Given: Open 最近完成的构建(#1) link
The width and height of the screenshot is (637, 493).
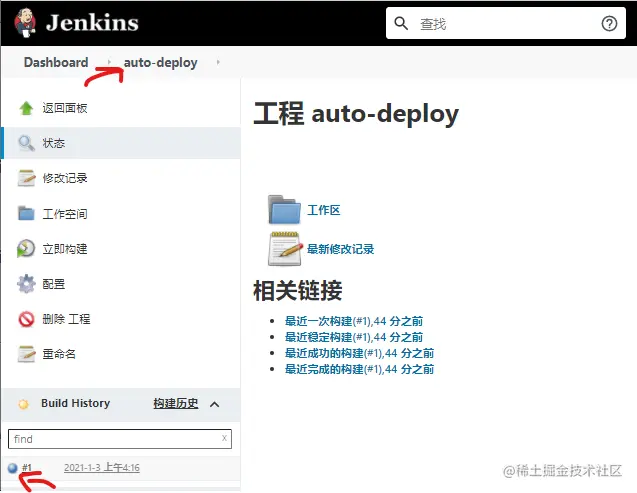Looking at the screenshot, I should (359, 369).
